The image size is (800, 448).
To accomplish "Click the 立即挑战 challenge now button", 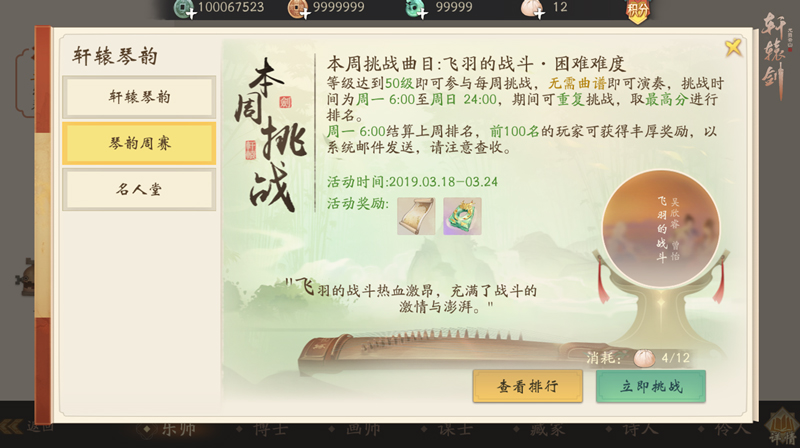I will [651, 387].
